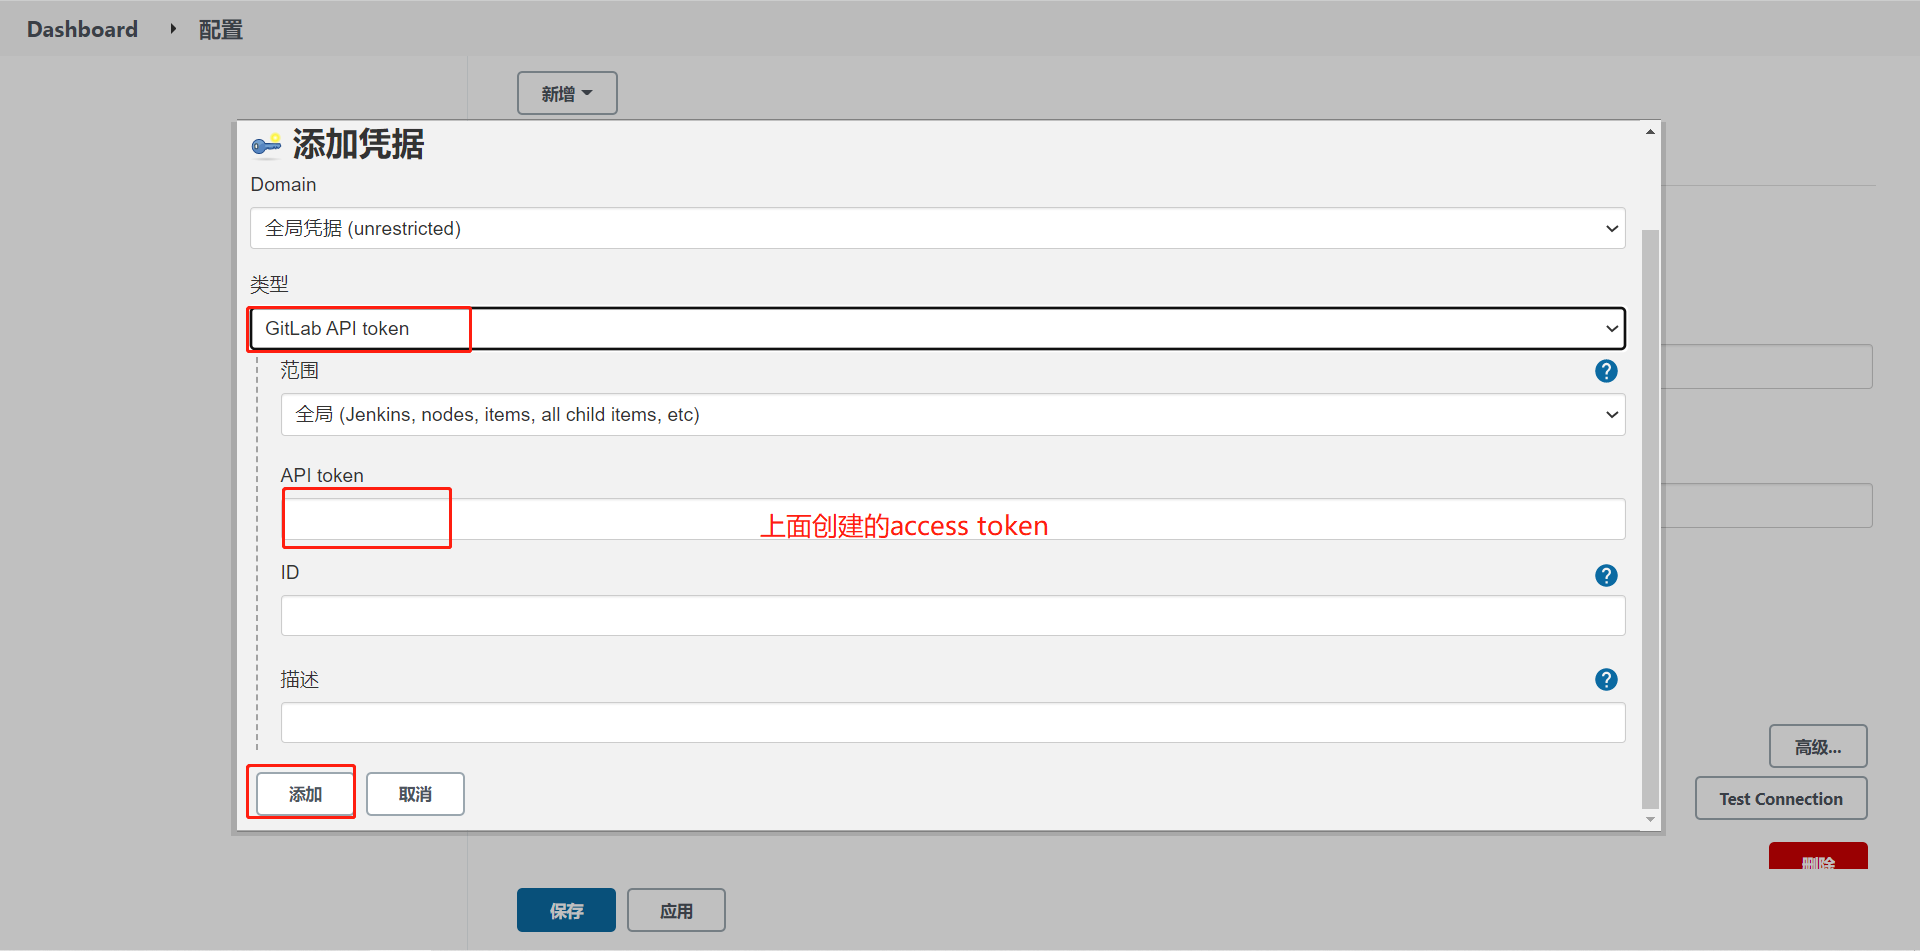Open the Domain dropdown 全局凭据 (unrestricted)
Screen dimensions: 1920x951
[937, 228]
